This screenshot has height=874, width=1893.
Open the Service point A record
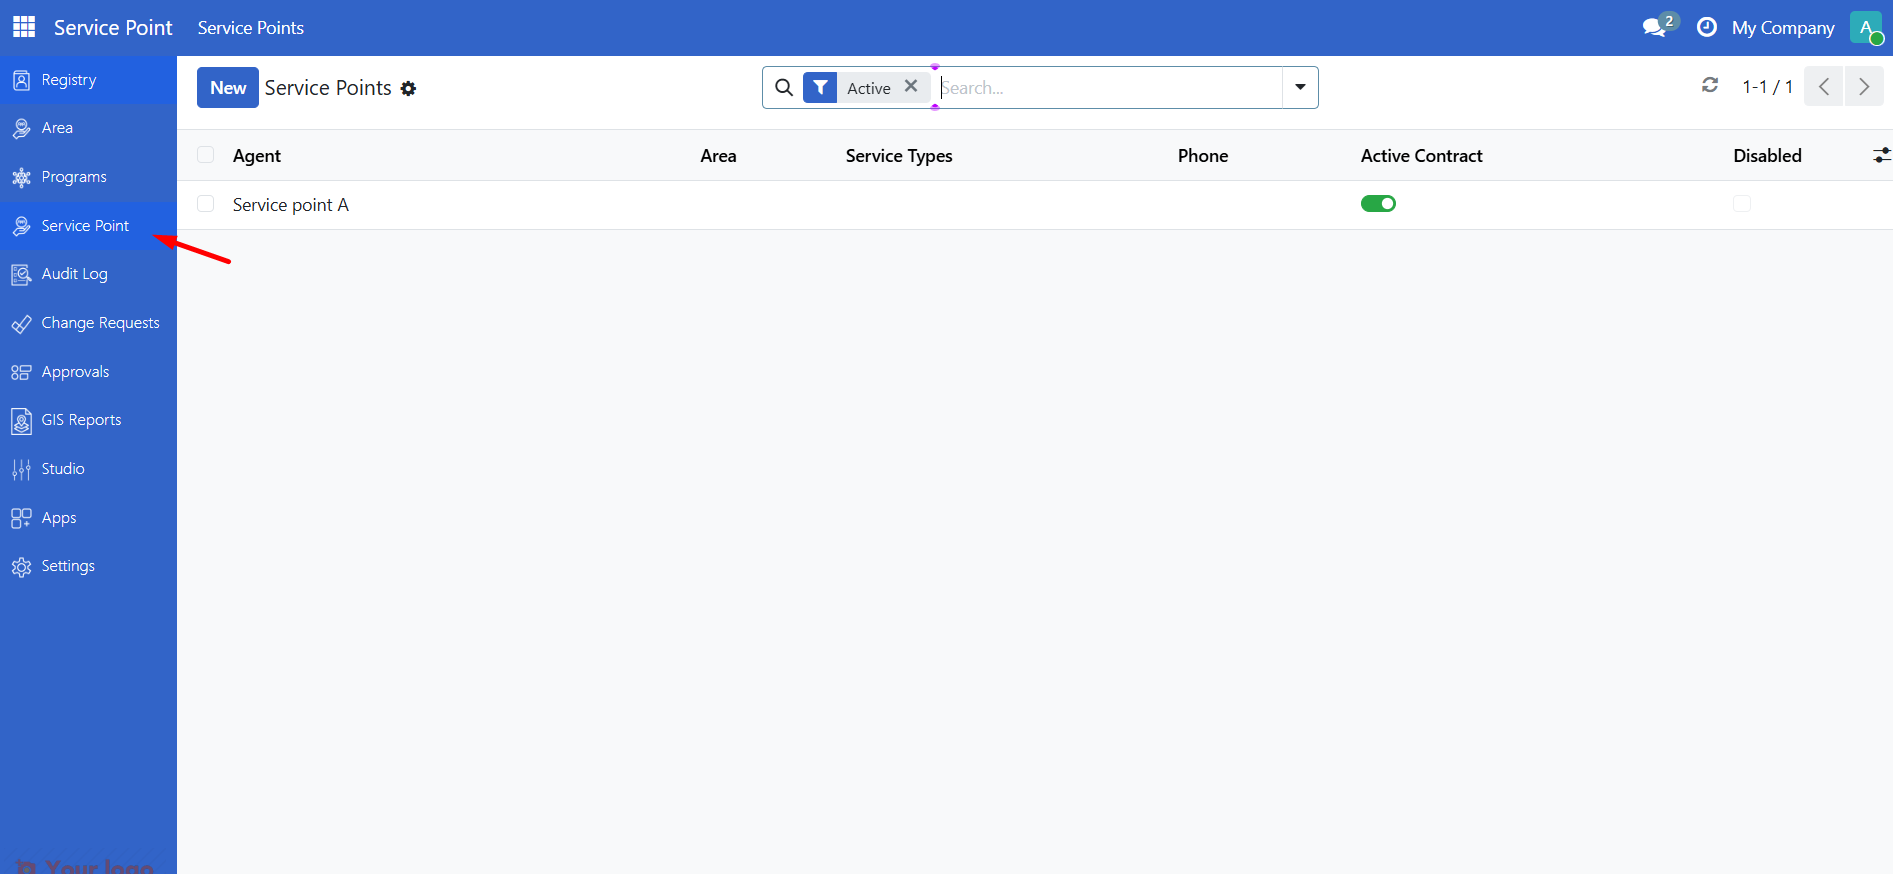[291, 205]
